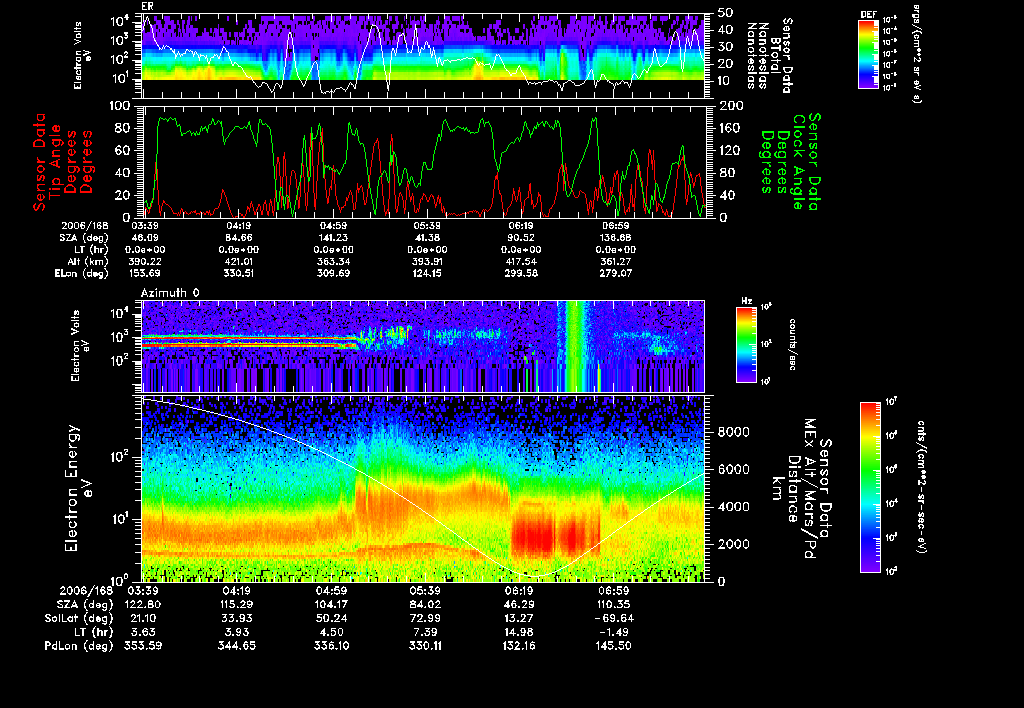Click the SolLat (deg) row label
Viewport: 1024px width, 708px height.
tap(78, 618)
